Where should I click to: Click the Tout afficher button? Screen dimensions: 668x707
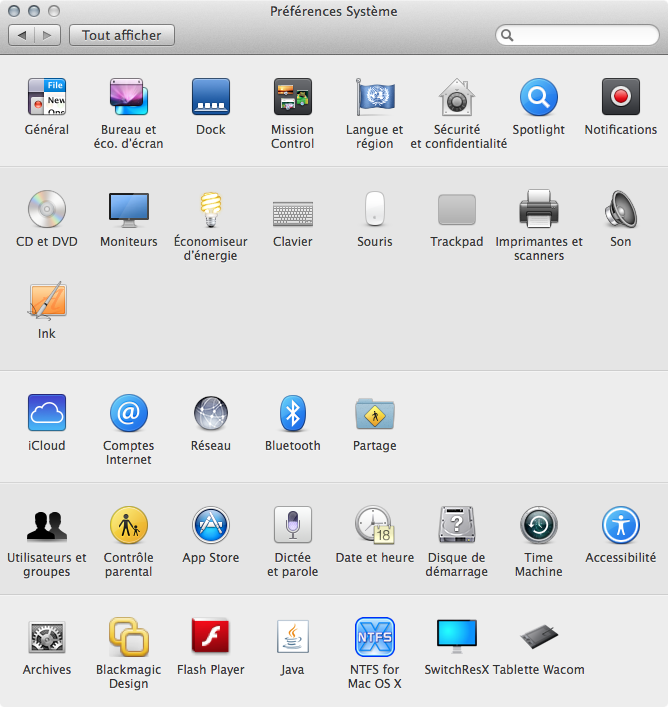click(121, 35)
